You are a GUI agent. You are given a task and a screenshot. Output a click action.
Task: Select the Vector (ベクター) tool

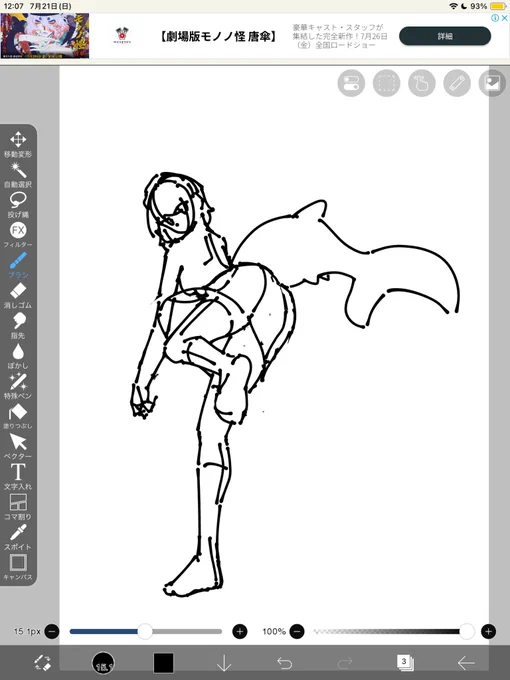18,446
